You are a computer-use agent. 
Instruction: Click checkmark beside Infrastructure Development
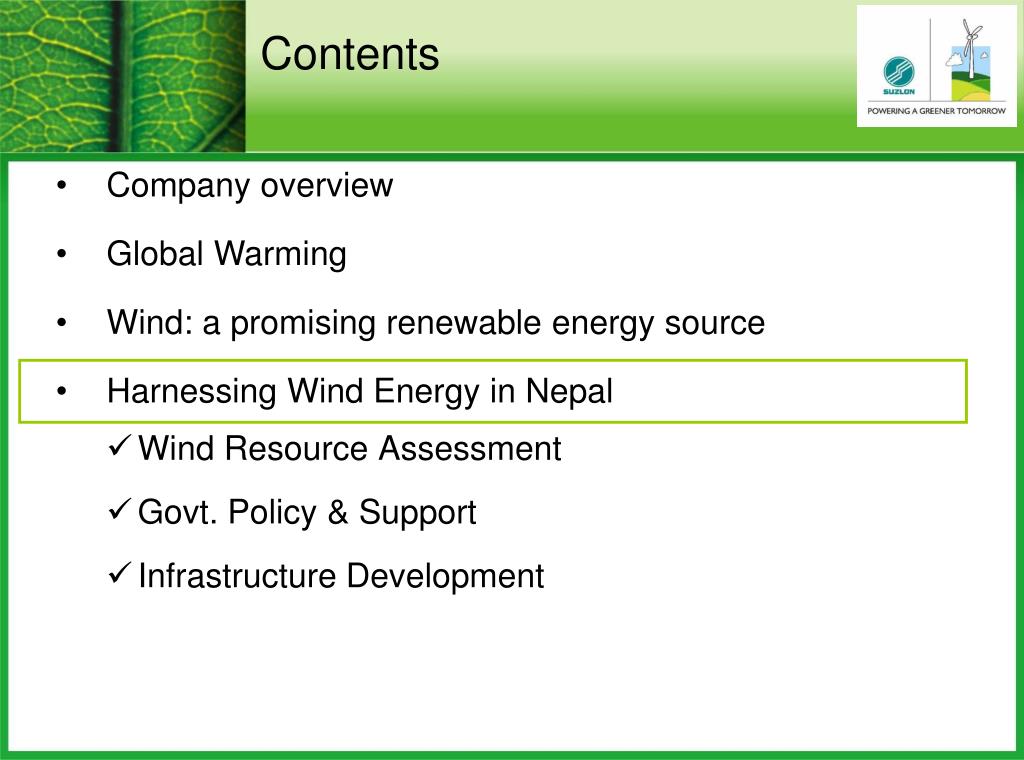[x=120, y=573]
